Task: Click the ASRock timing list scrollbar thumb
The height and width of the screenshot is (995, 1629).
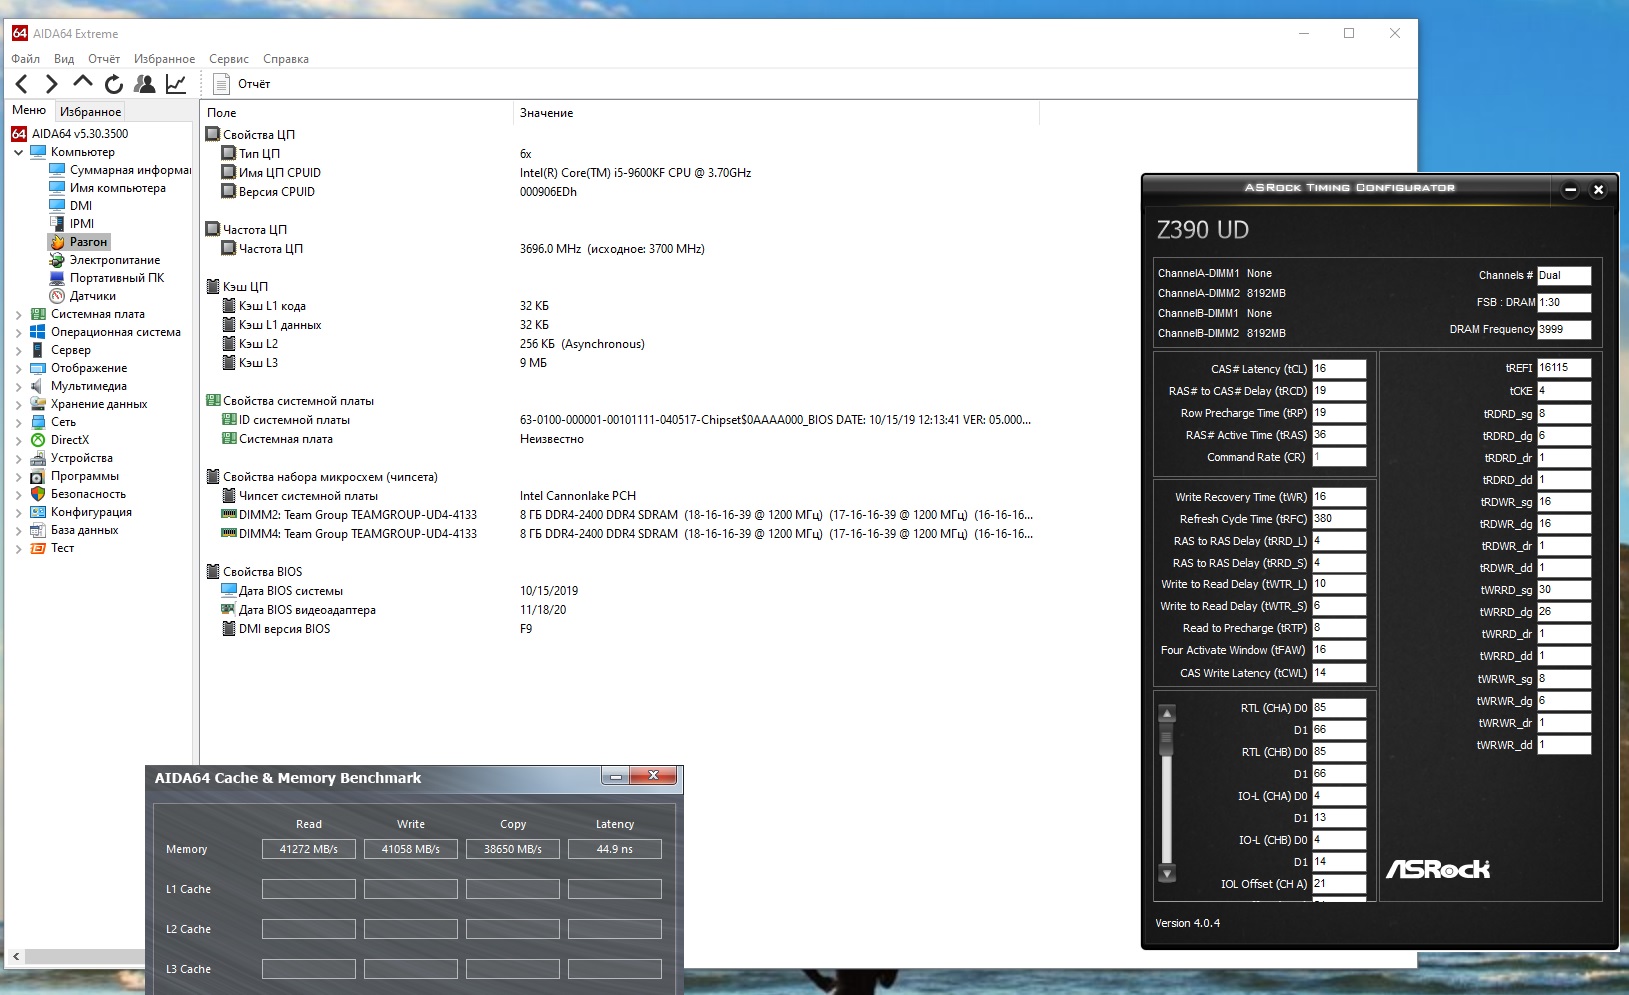Action: [1166, 737]
